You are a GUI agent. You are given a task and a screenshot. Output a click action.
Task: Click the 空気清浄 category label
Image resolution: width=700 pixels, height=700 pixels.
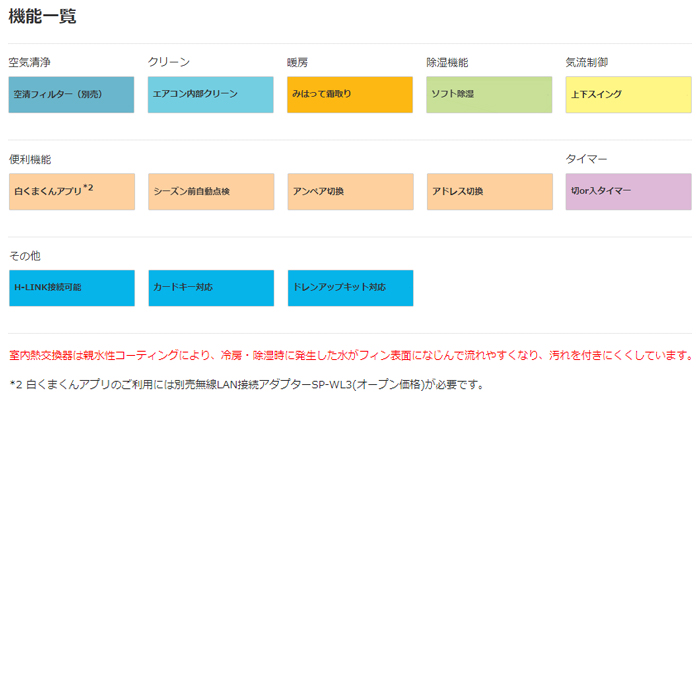(29, 62)
